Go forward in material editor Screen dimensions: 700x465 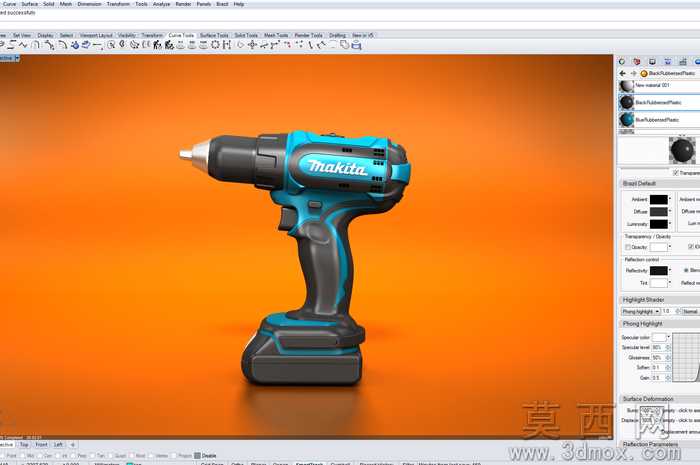click(x=633, y=73)
